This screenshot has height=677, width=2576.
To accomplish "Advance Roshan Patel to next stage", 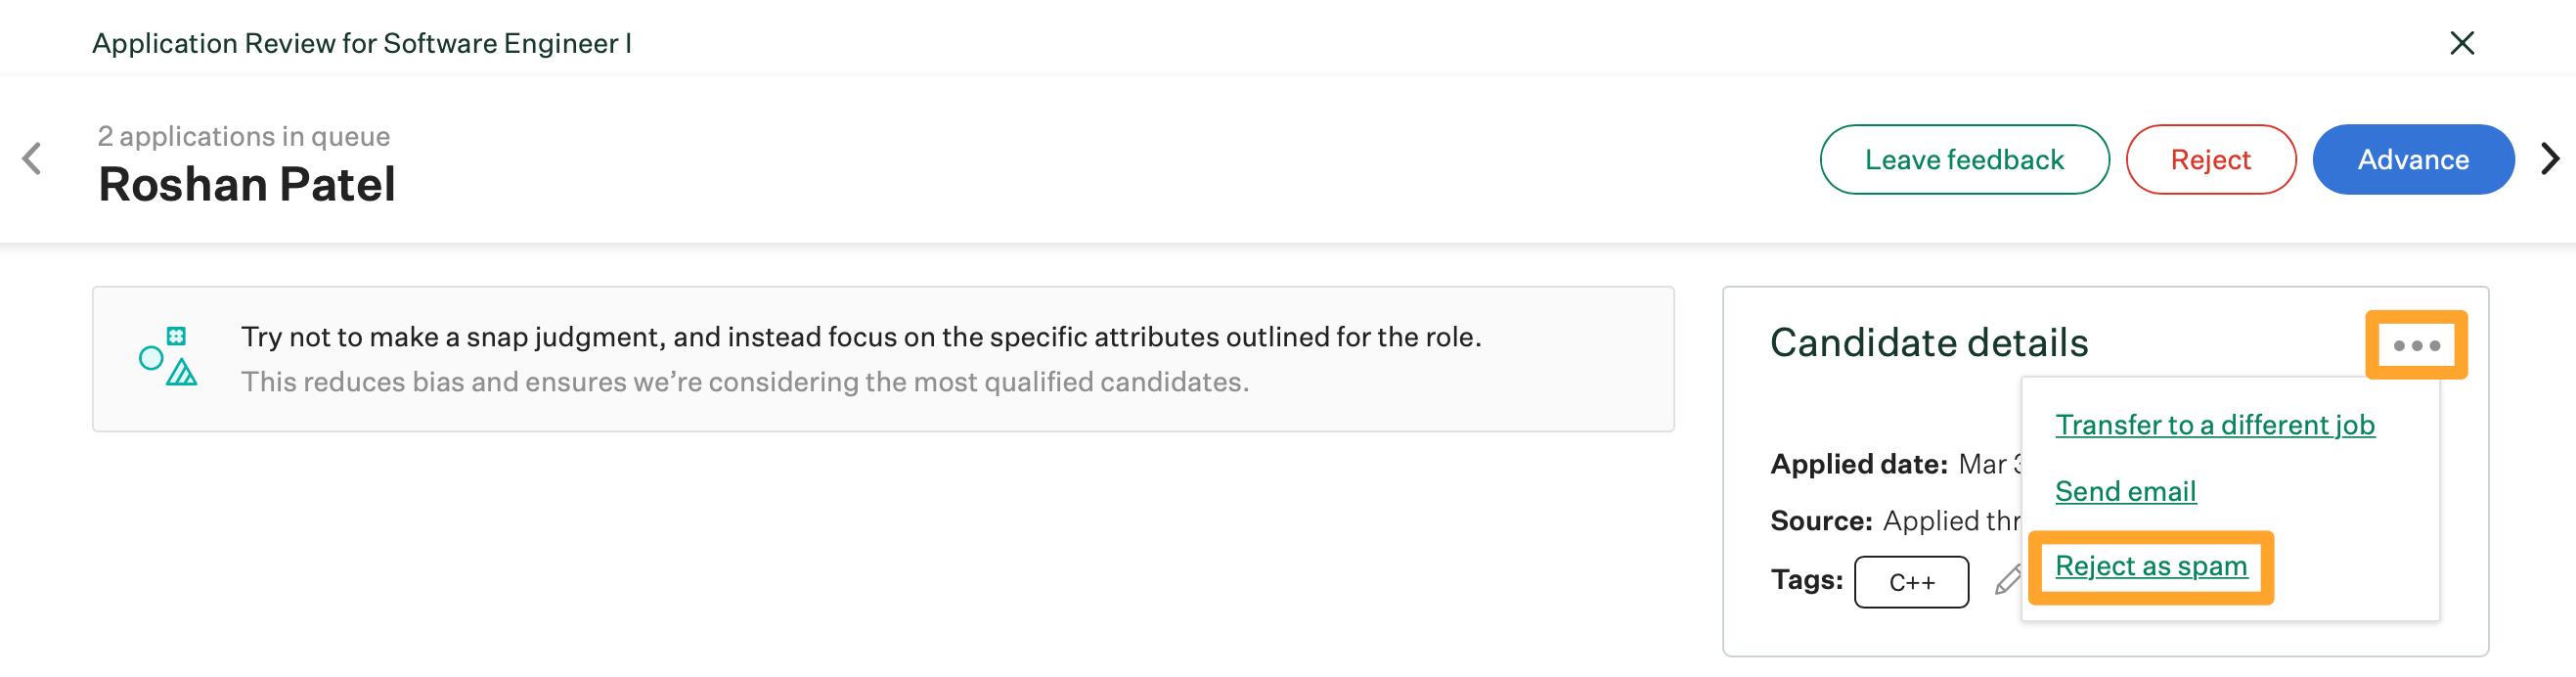I will point(2412,160).
